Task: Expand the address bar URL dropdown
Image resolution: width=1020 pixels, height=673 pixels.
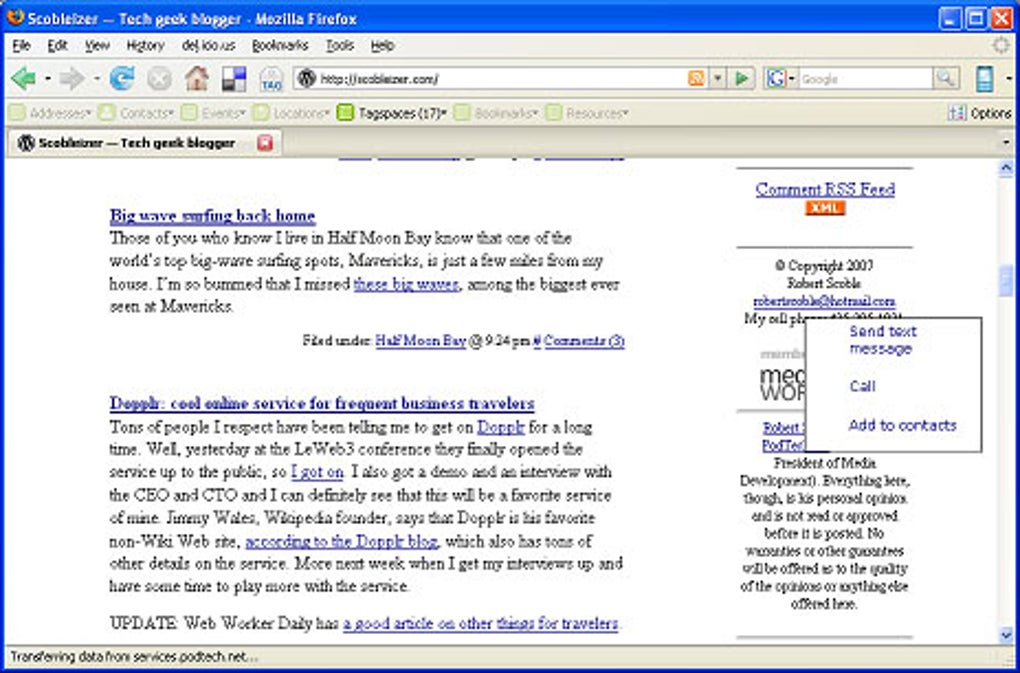Action: point(716,79)
